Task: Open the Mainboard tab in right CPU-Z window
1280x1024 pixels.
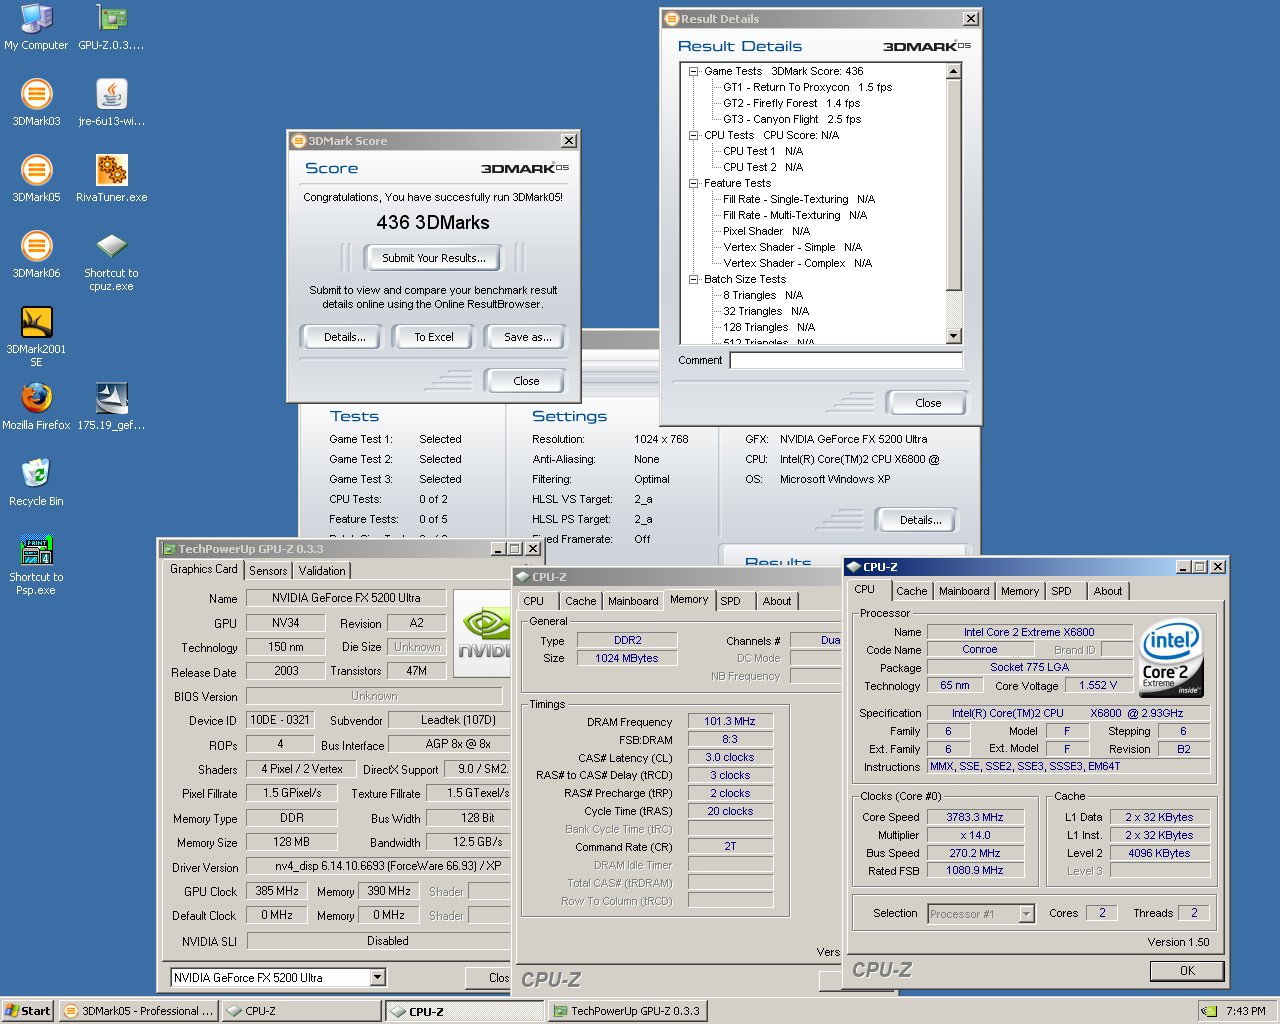Action: [x=964, y=591]
